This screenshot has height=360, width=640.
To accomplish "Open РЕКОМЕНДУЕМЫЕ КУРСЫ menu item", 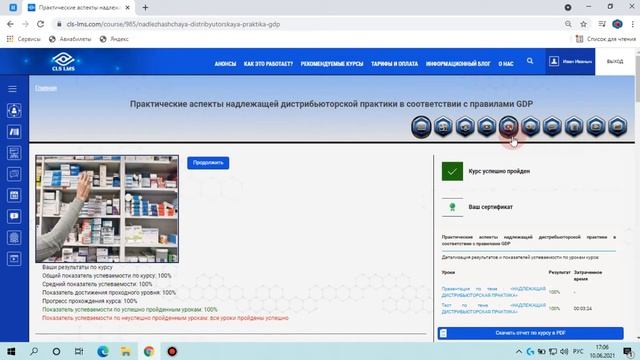I will pos(332,64).
